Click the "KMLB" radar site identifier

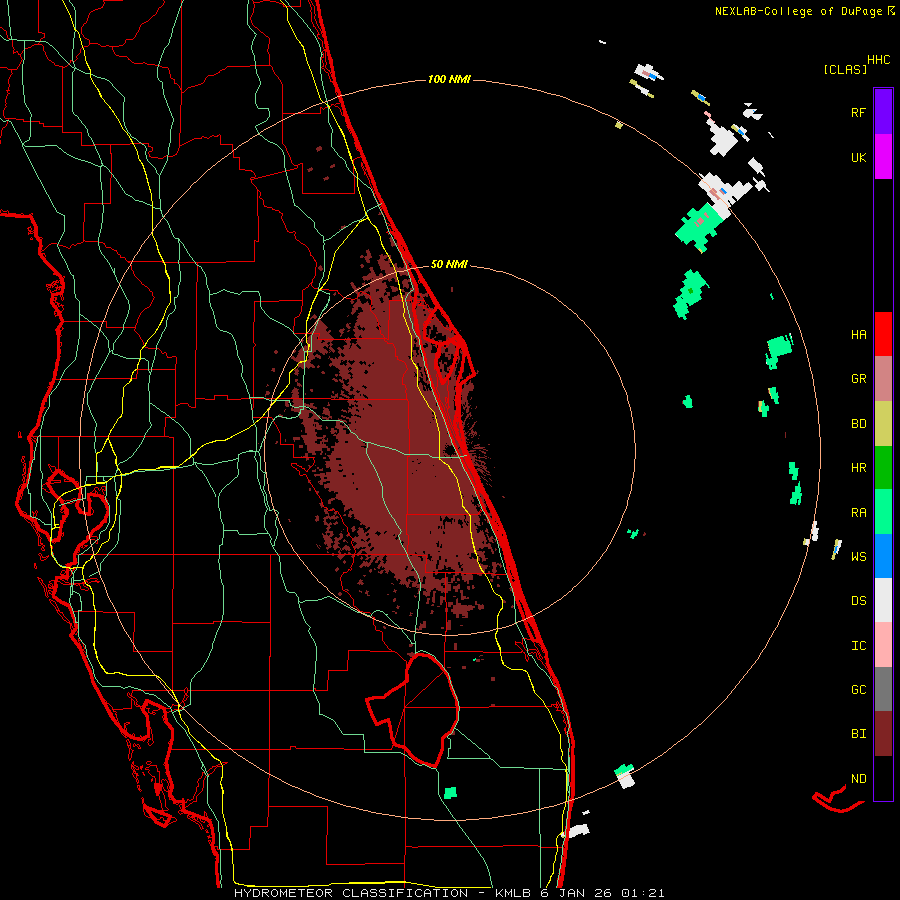pos(512,893)
